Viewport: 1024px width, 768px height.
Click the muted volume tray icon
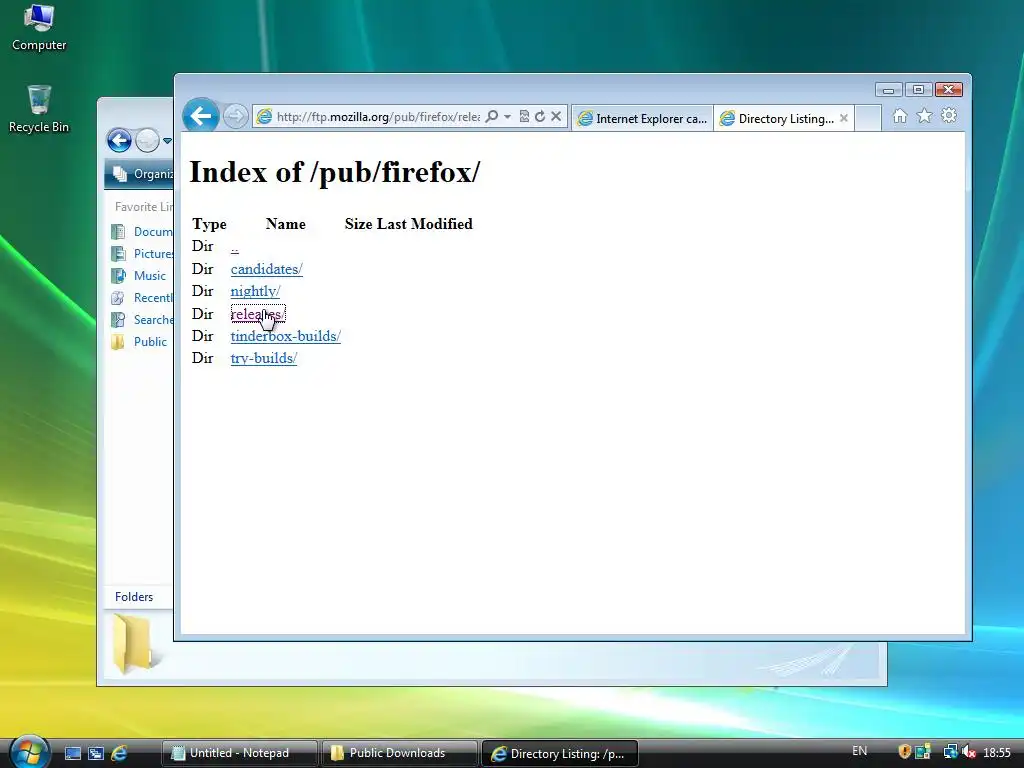pos(969,752)
